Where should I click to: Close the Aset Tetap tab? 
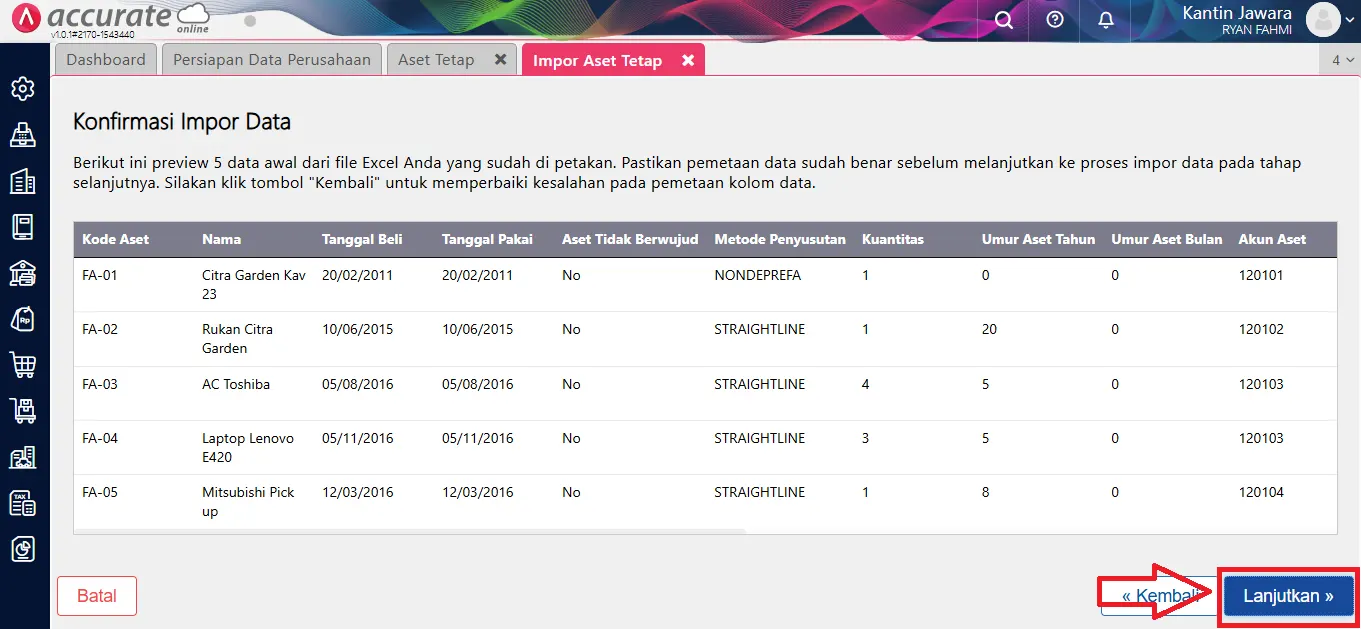tap(501, 59)
